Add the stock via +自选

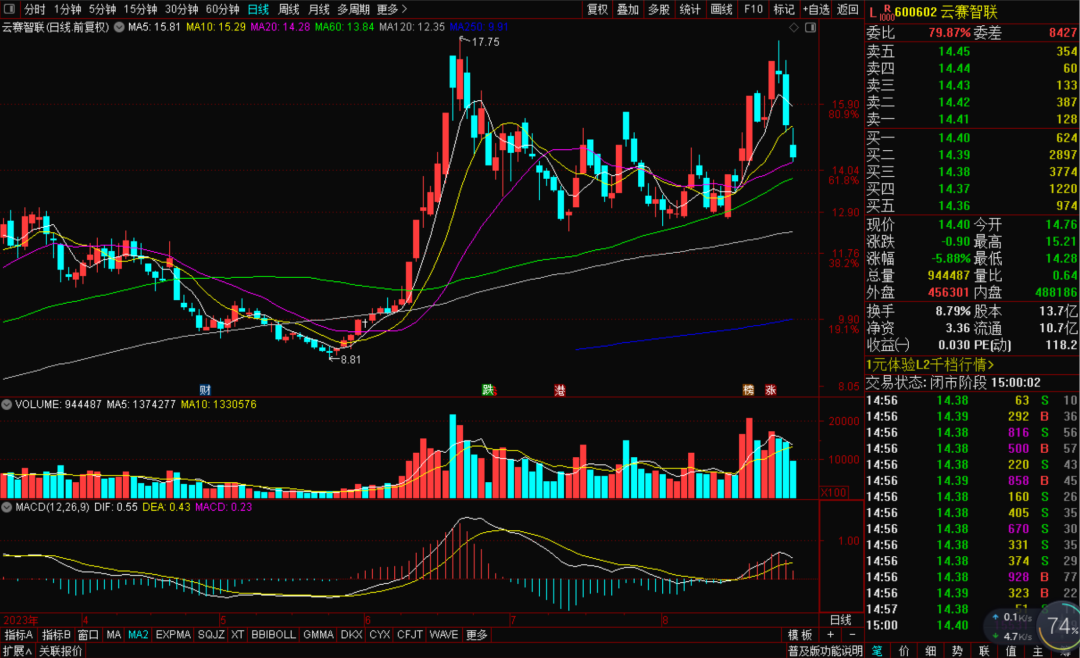click(x=816, y=10)
